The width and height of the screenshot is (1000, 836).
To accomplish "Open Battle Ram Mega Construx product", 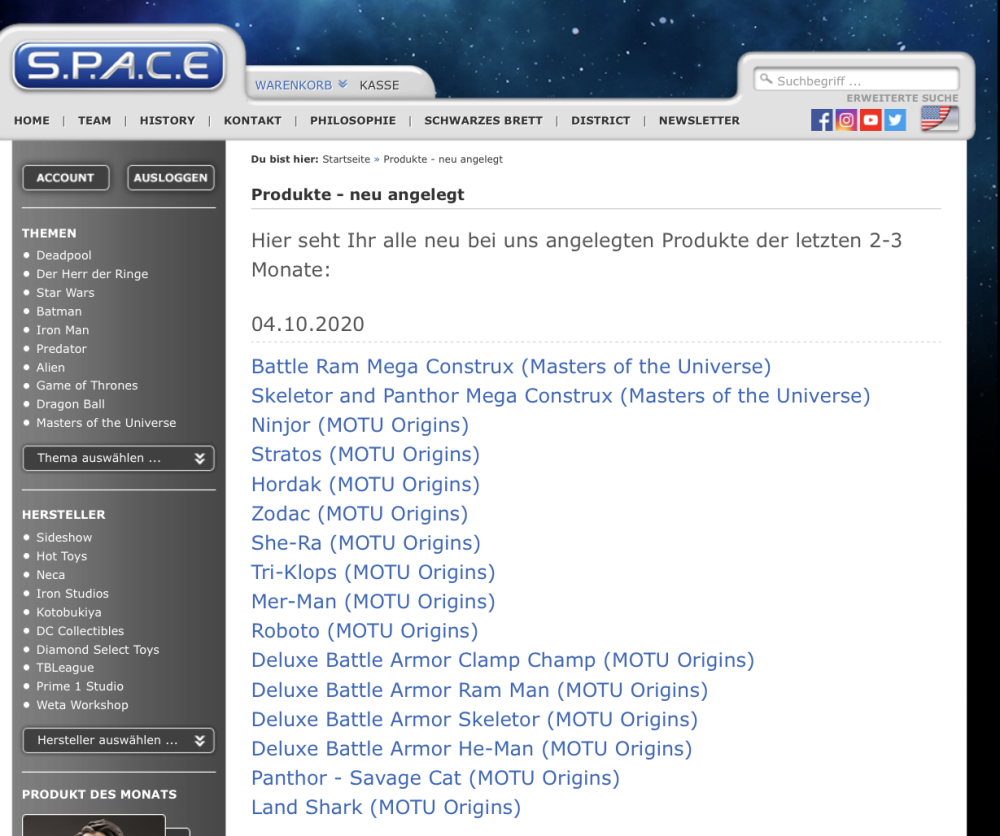I will click(511, 367).
